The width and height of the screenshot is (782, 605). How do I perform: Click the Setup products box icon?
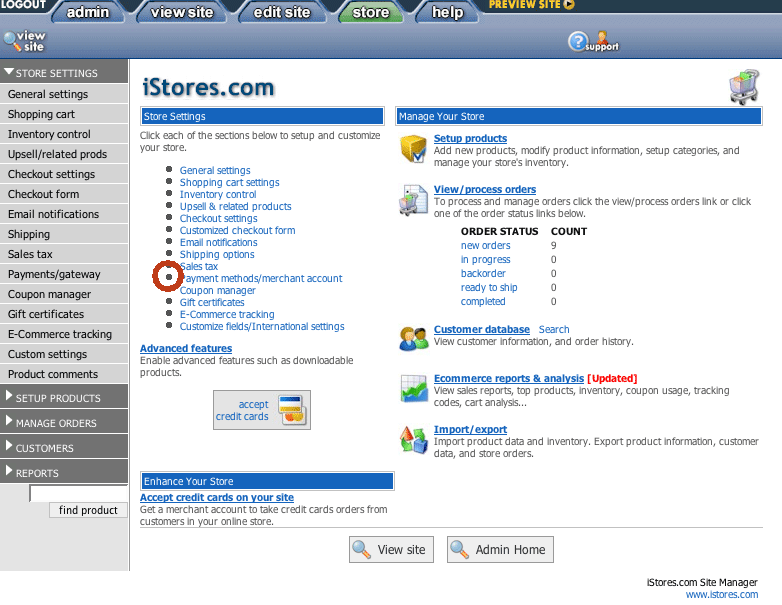point(414,148)
